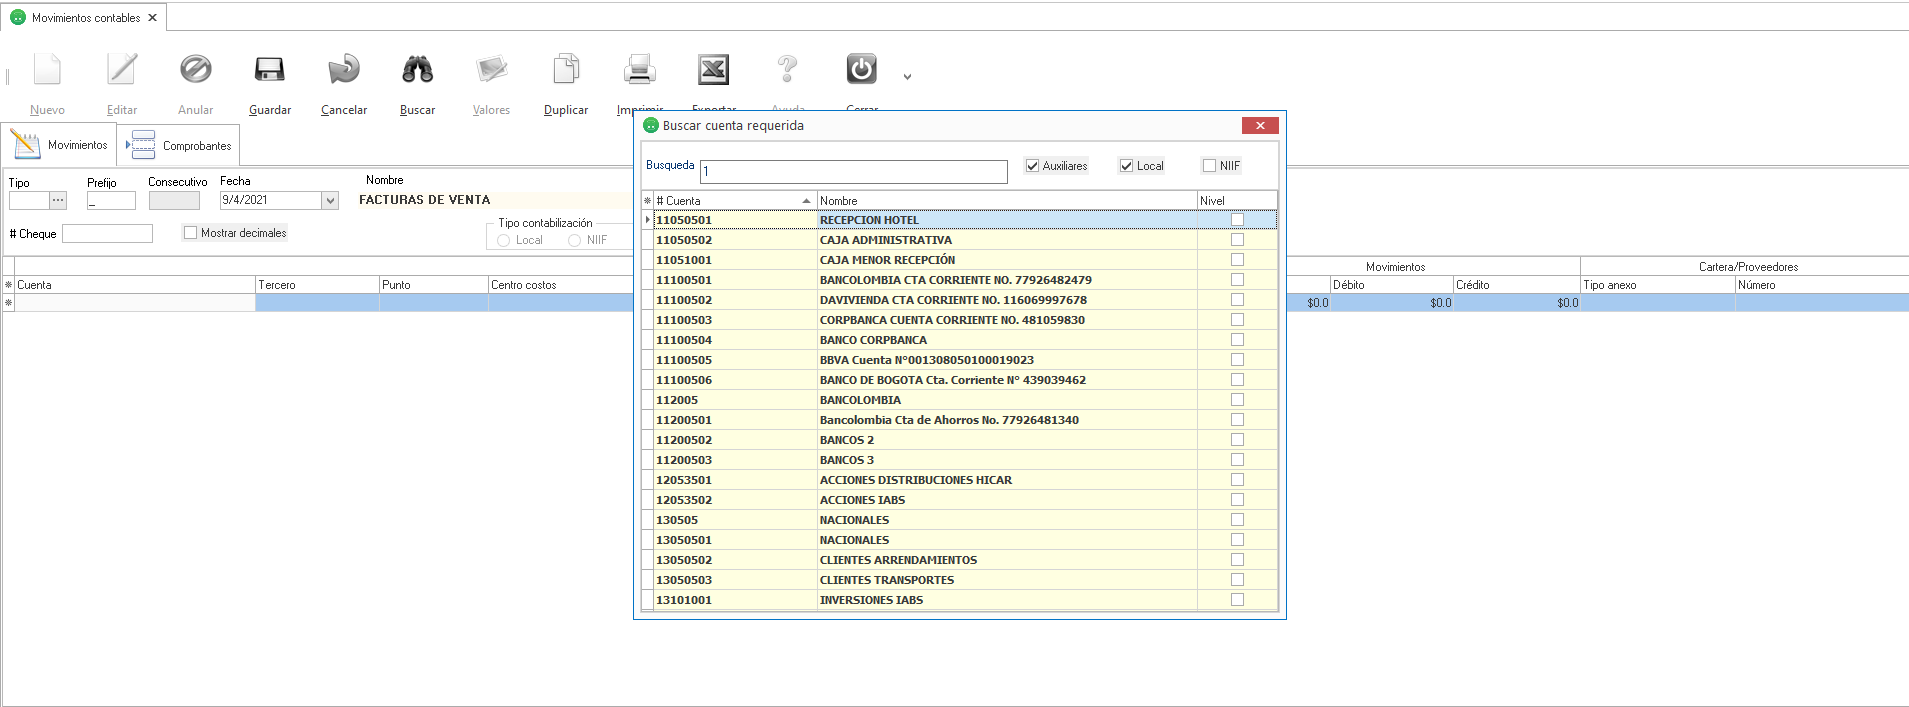The image size is (1909, 707).
Task: Click the Cerrar power icon
Action: (x=861, y=70)
